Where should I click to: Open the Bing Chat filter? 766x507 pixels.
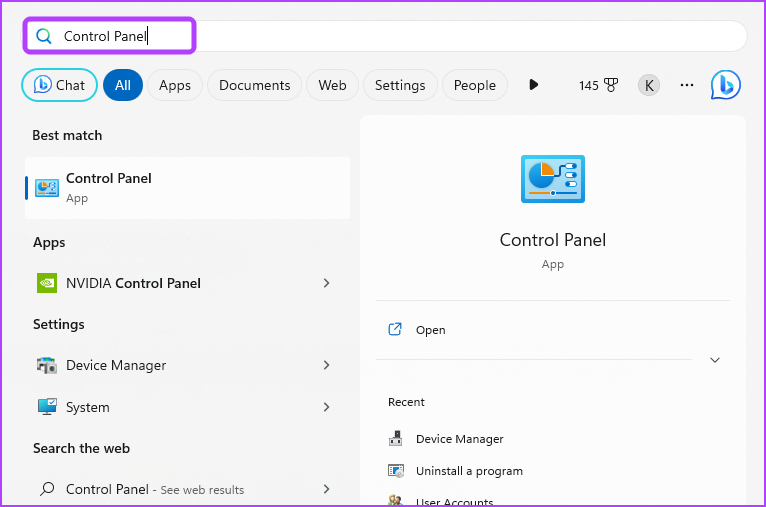60,85
